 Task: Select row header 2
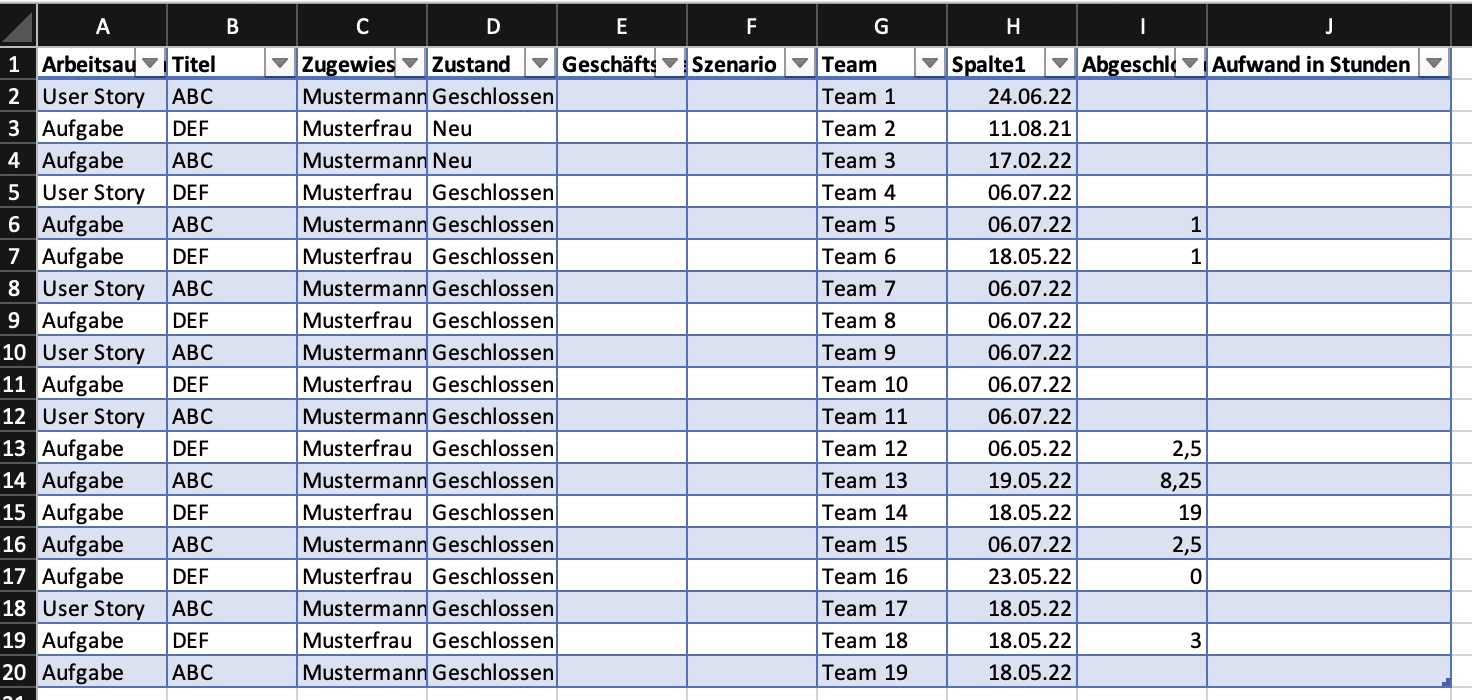19,96
